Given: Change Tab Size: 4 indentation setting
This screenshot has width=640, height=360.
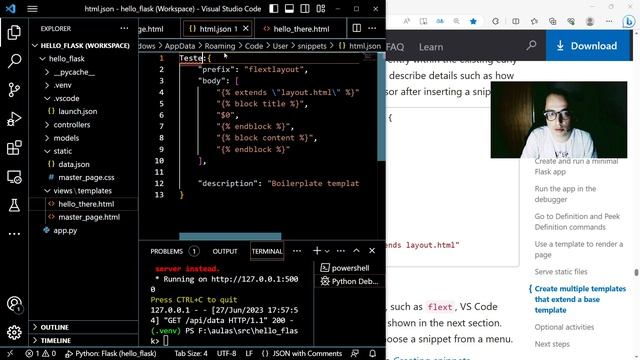Looking at the screenshot, I should 191,353.
